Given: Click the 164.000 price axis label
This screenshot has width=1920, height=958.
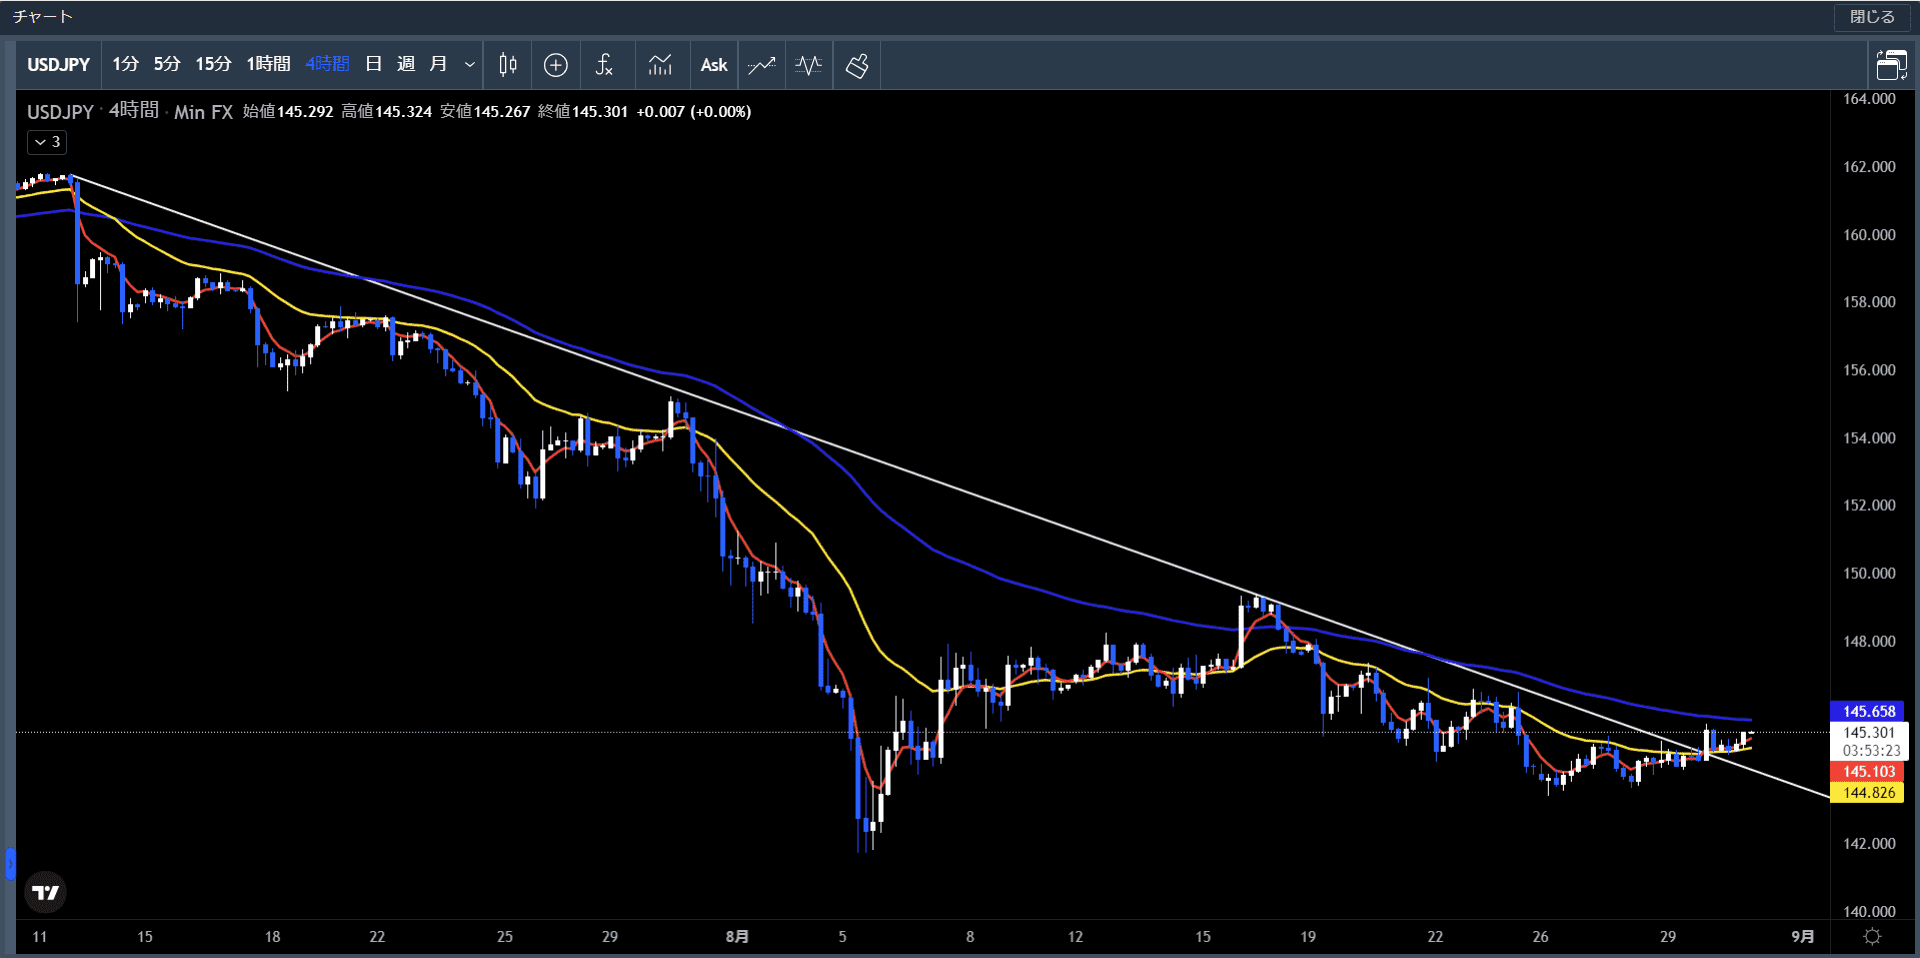Looking at the screenshot, I should 1869,99.
